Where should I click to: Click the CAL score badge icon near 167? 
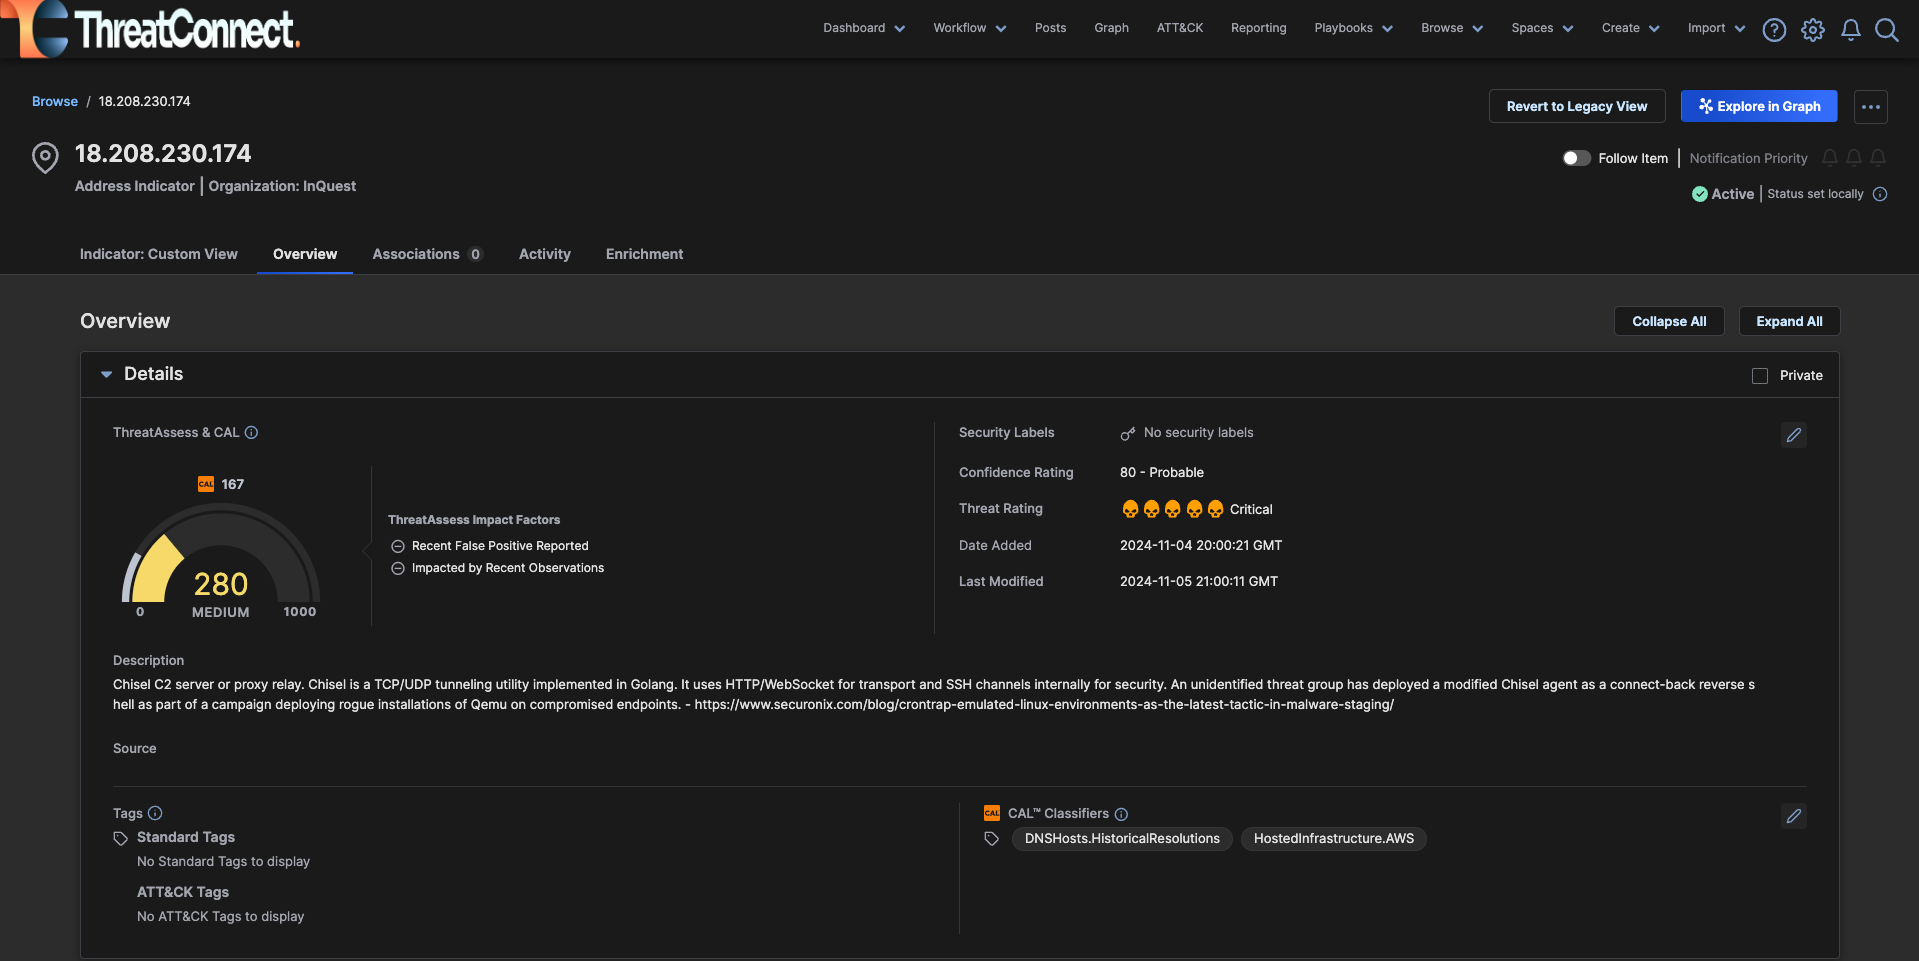206,484
